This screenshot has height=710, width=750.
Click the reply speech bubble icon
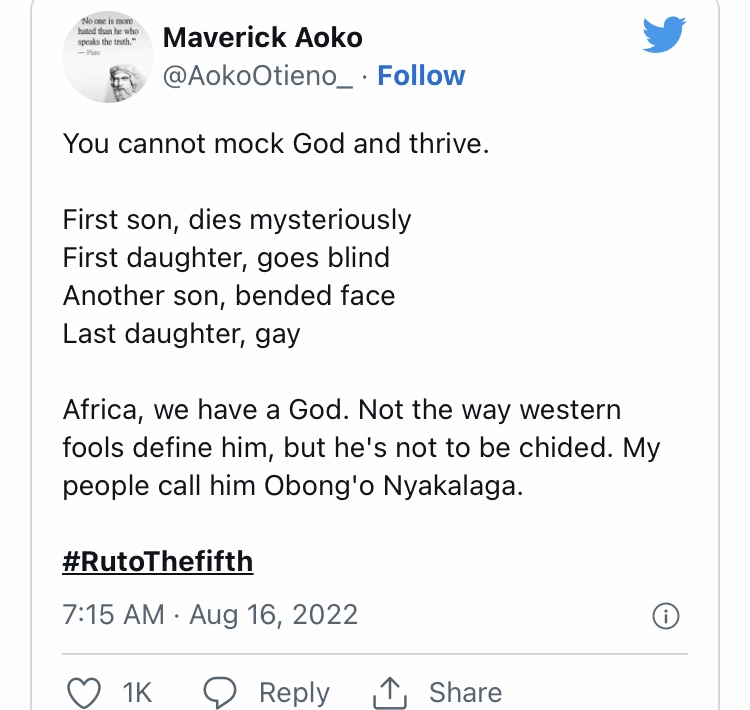point(220,692)
